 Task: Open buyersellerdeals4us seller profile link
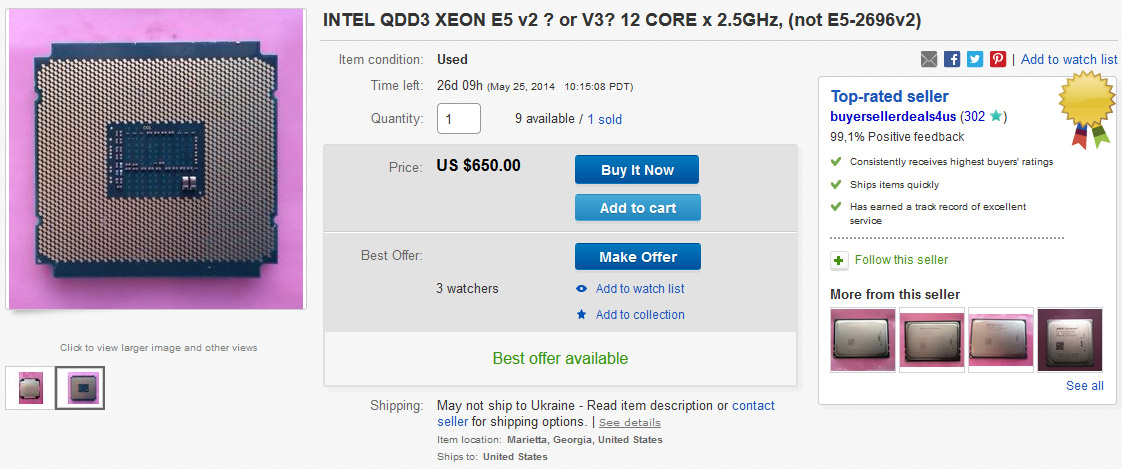click(893, 117)
